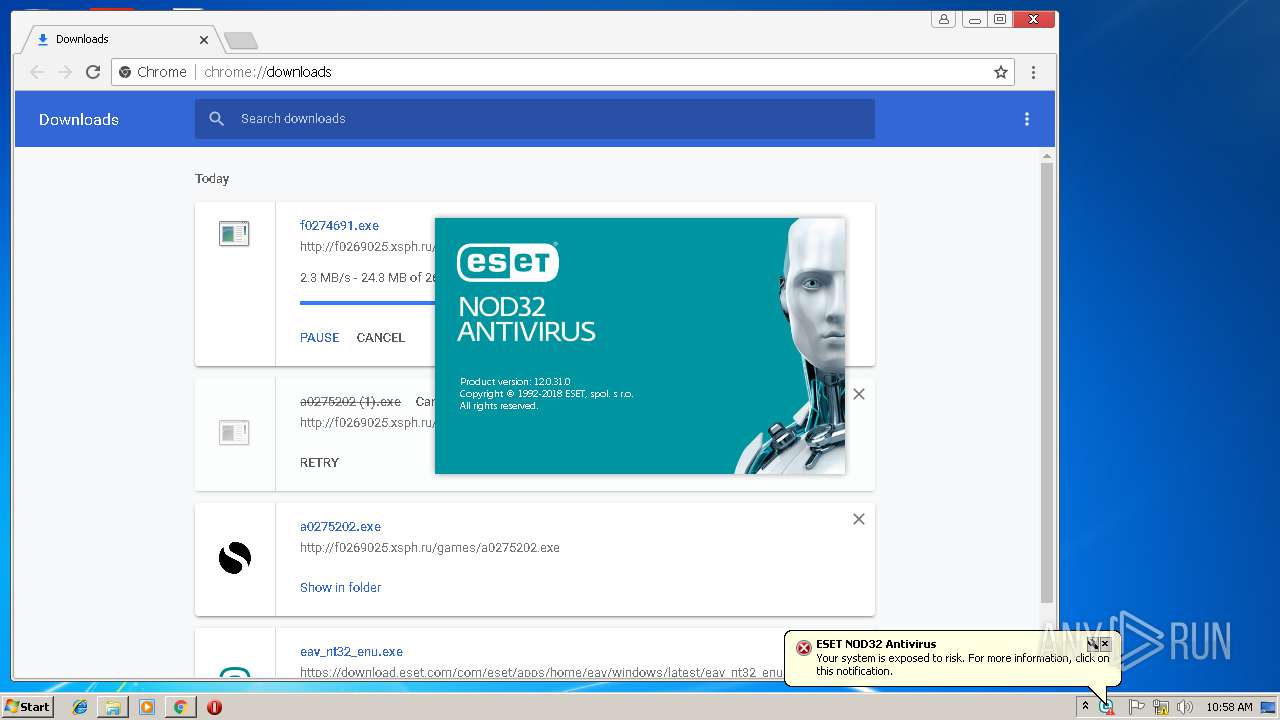Open the Downloads page more actions menu
This screenshot has height=720, width=1280.
click(1026, 119)
